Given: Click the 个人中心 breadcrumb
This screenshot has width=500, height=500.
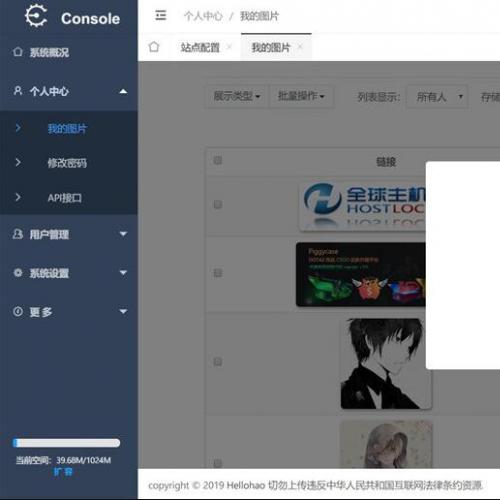Looking at the screenshot, I should tap(203, 16).
